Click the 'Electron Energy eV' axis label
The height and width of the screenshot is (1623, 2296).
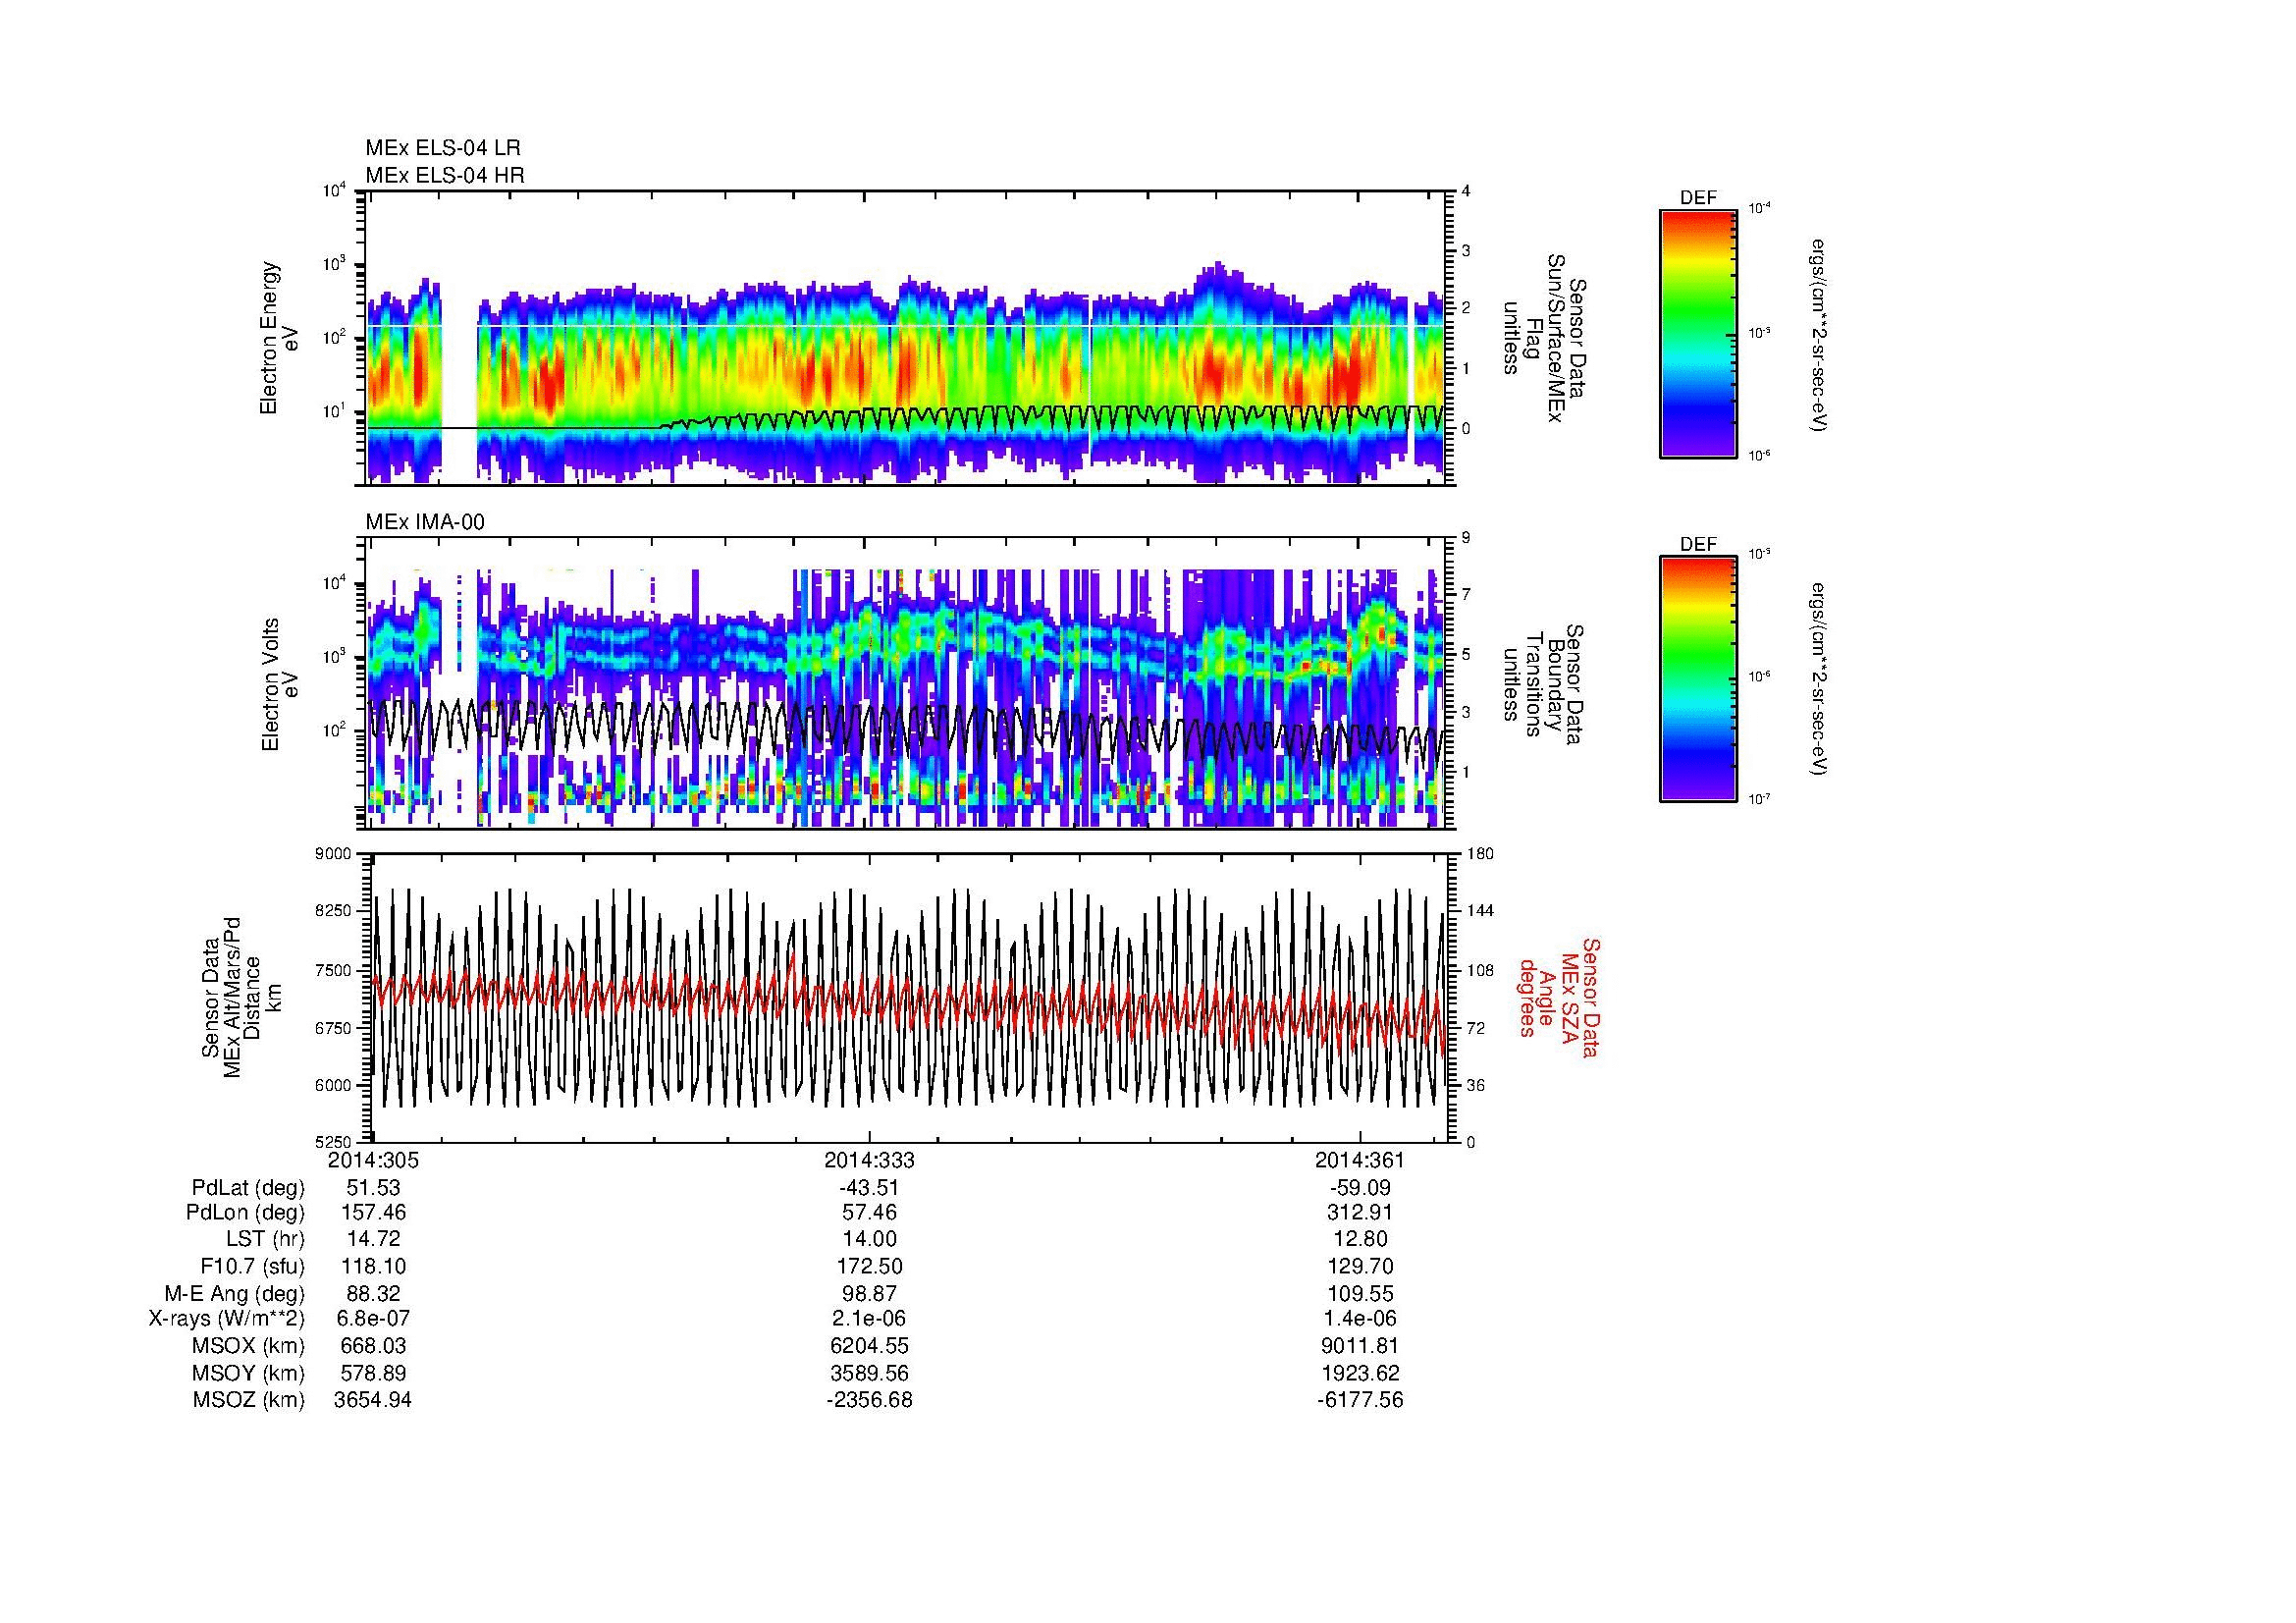pos(279,338)
